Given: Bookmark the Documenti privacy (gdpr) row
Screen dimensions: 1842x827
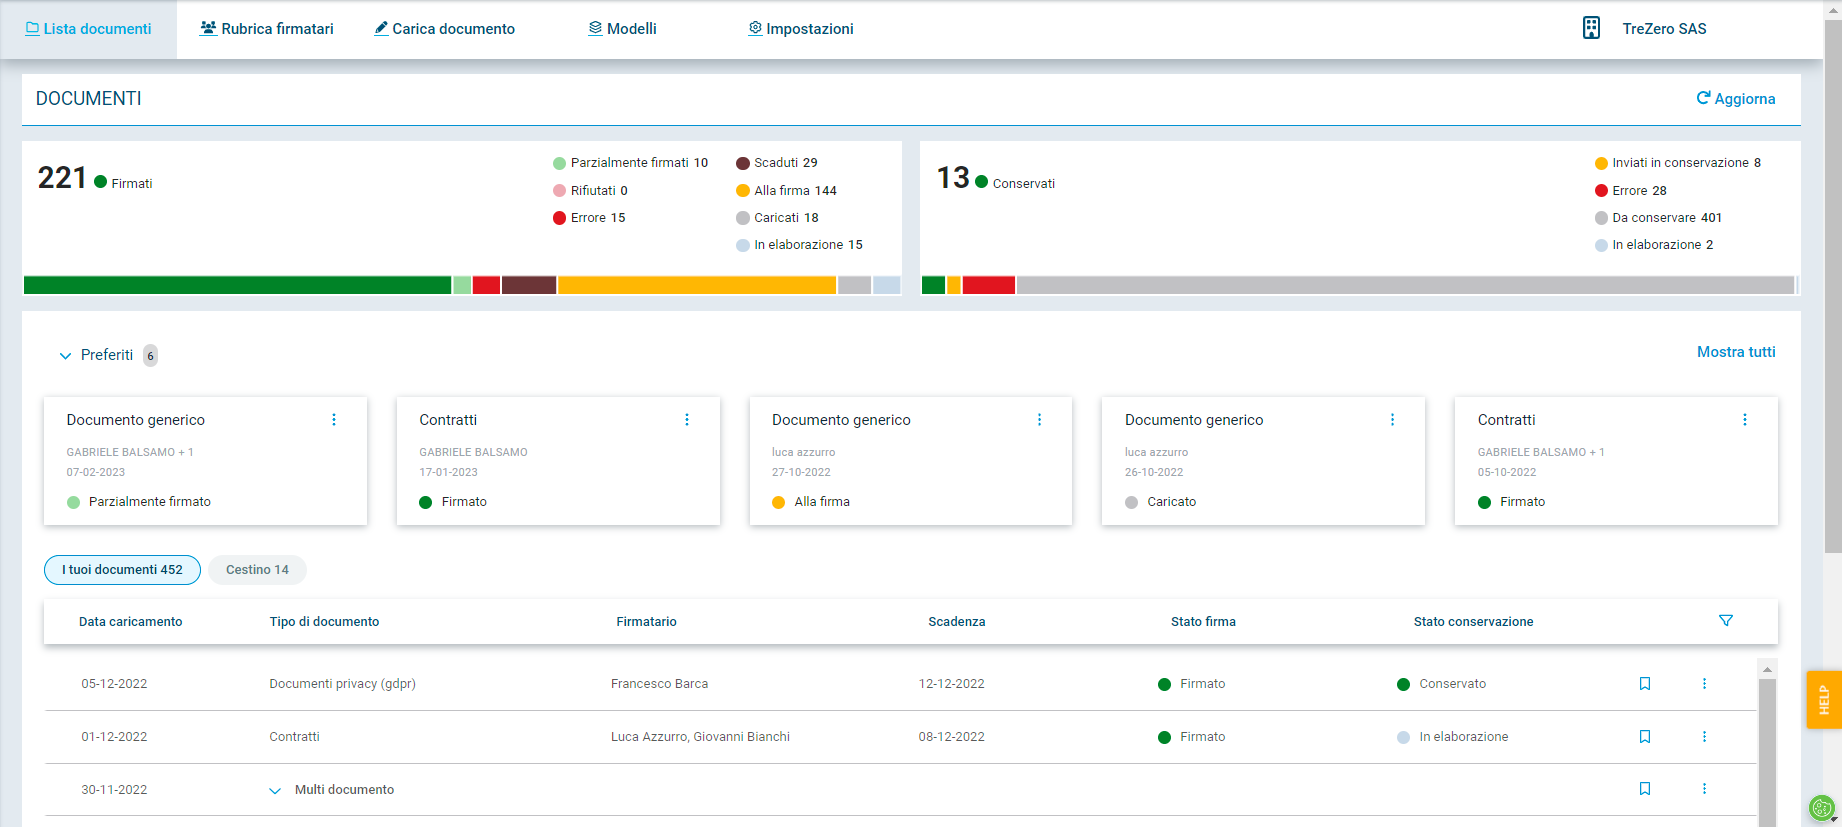Looking at the screenshot, I should tap(1645, 684).
